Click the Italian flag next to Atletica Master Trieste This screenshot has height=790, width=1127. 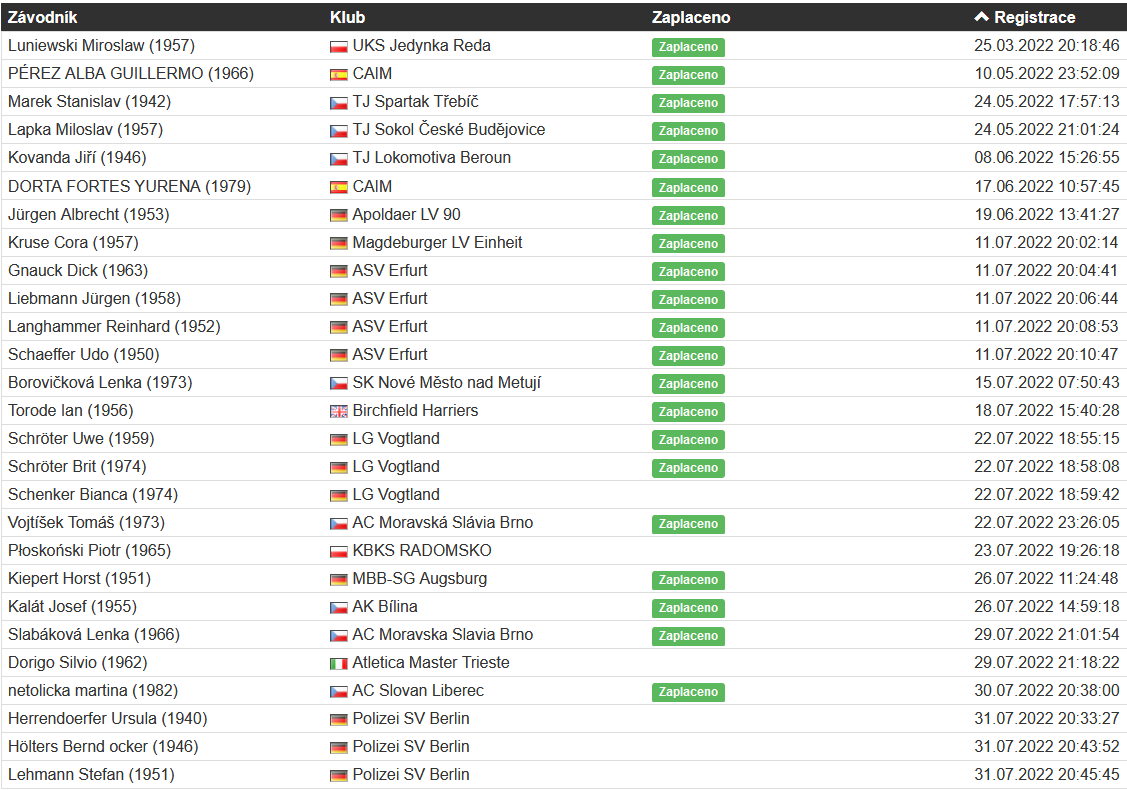point(339,665)
